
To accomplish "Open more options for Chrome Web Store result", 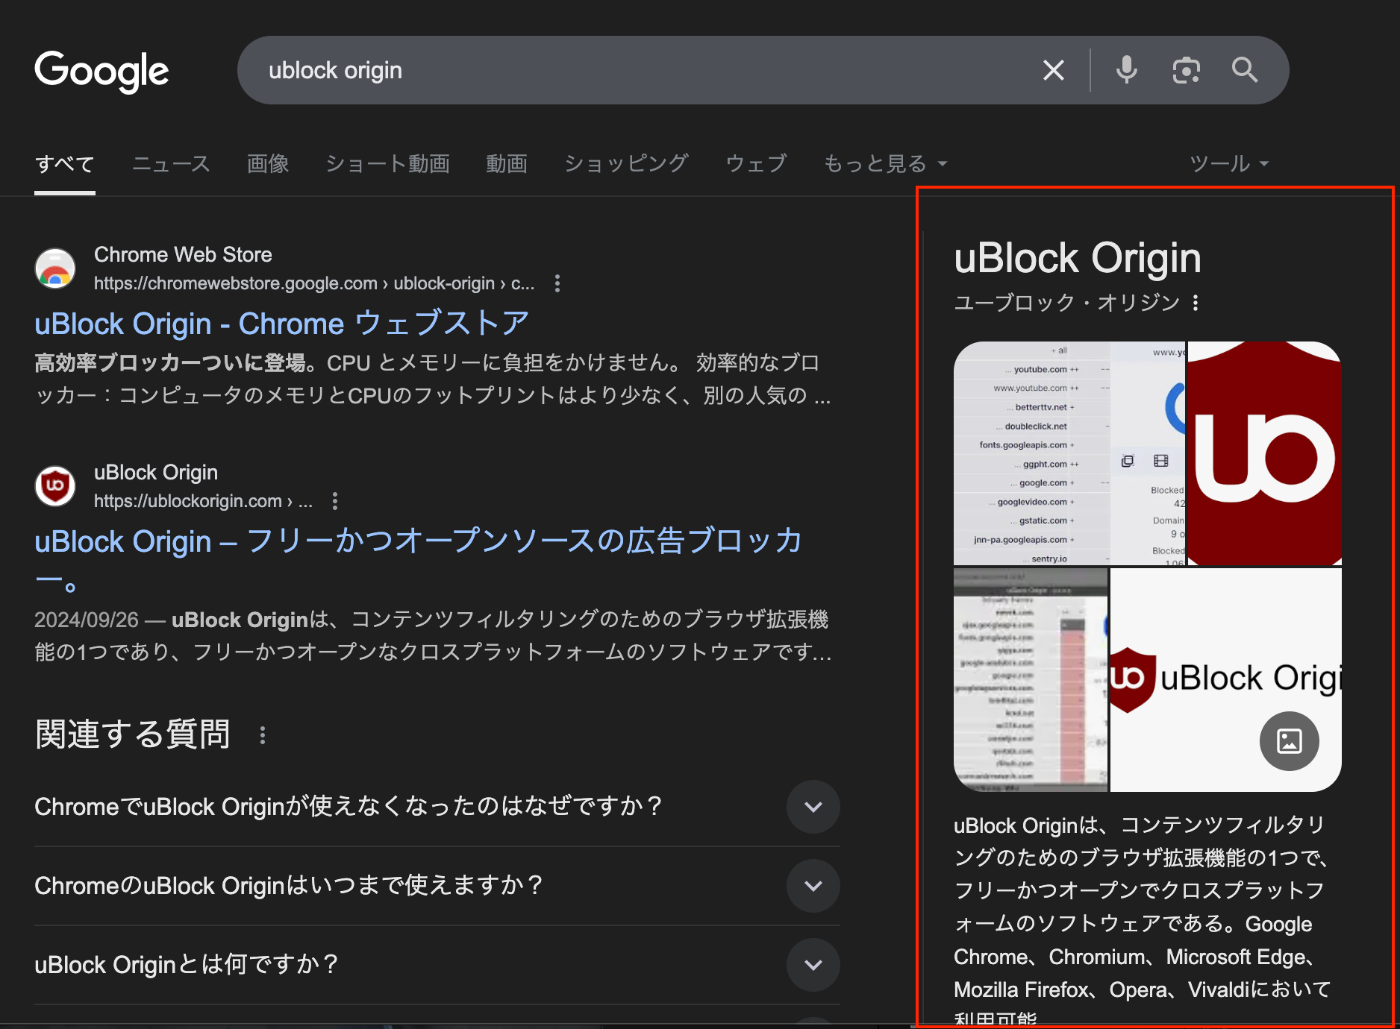I will [x=557, y=284].
